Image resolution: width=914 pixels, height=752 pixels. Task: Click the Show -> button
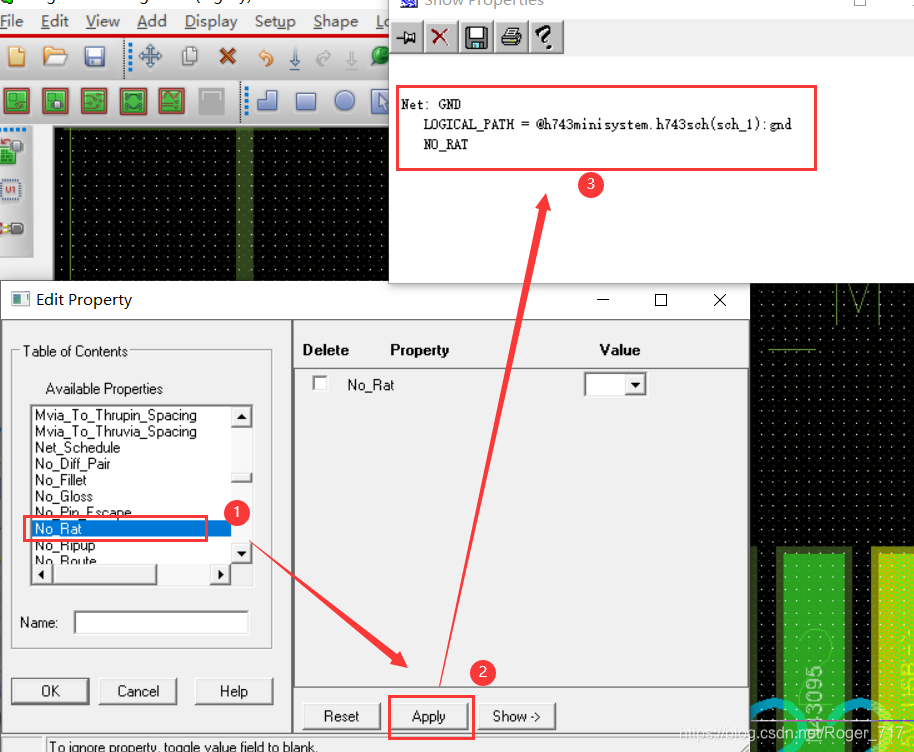[516, 716]
